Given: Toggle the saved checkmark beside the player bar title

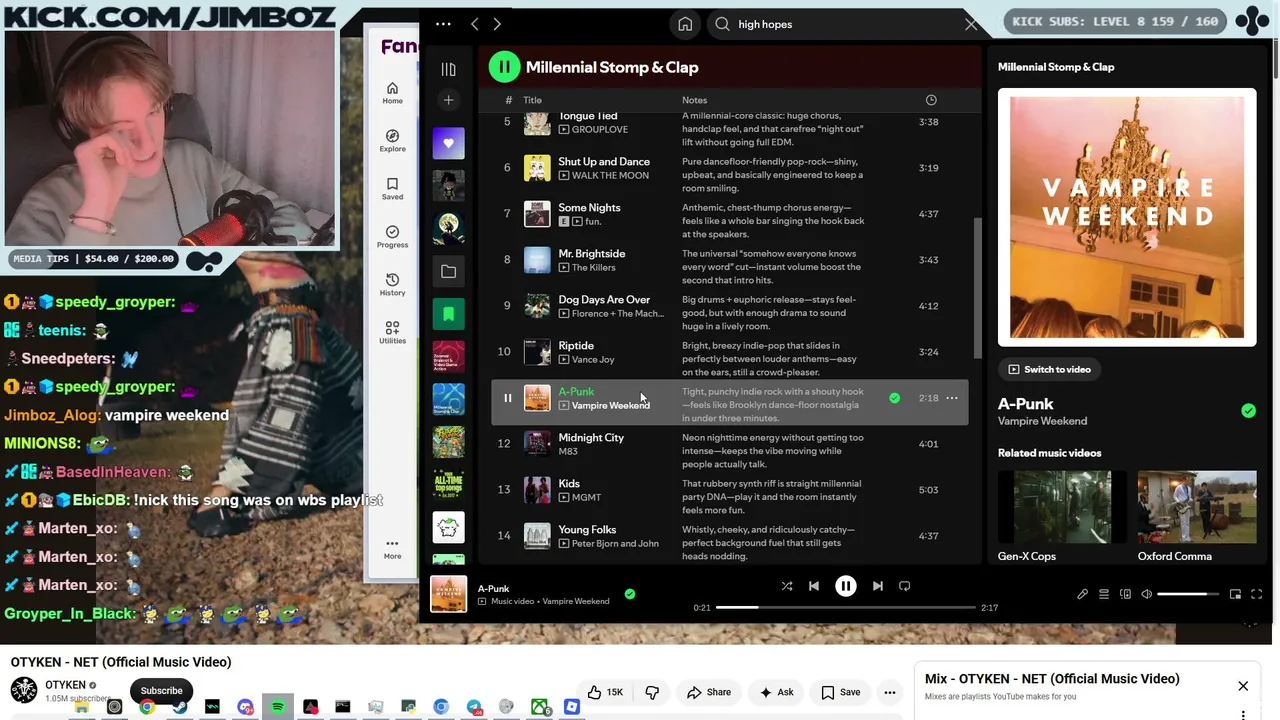Looking at the screenshot, I should (629, 594).
